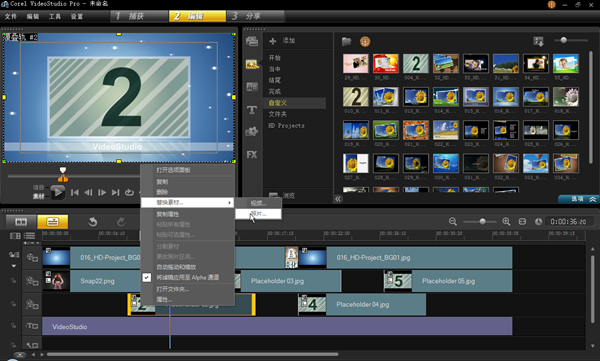The width and height of the screenshot is (600, 361).
Task: Select the Instant Project library icon
Action: (x=252, y=64)
